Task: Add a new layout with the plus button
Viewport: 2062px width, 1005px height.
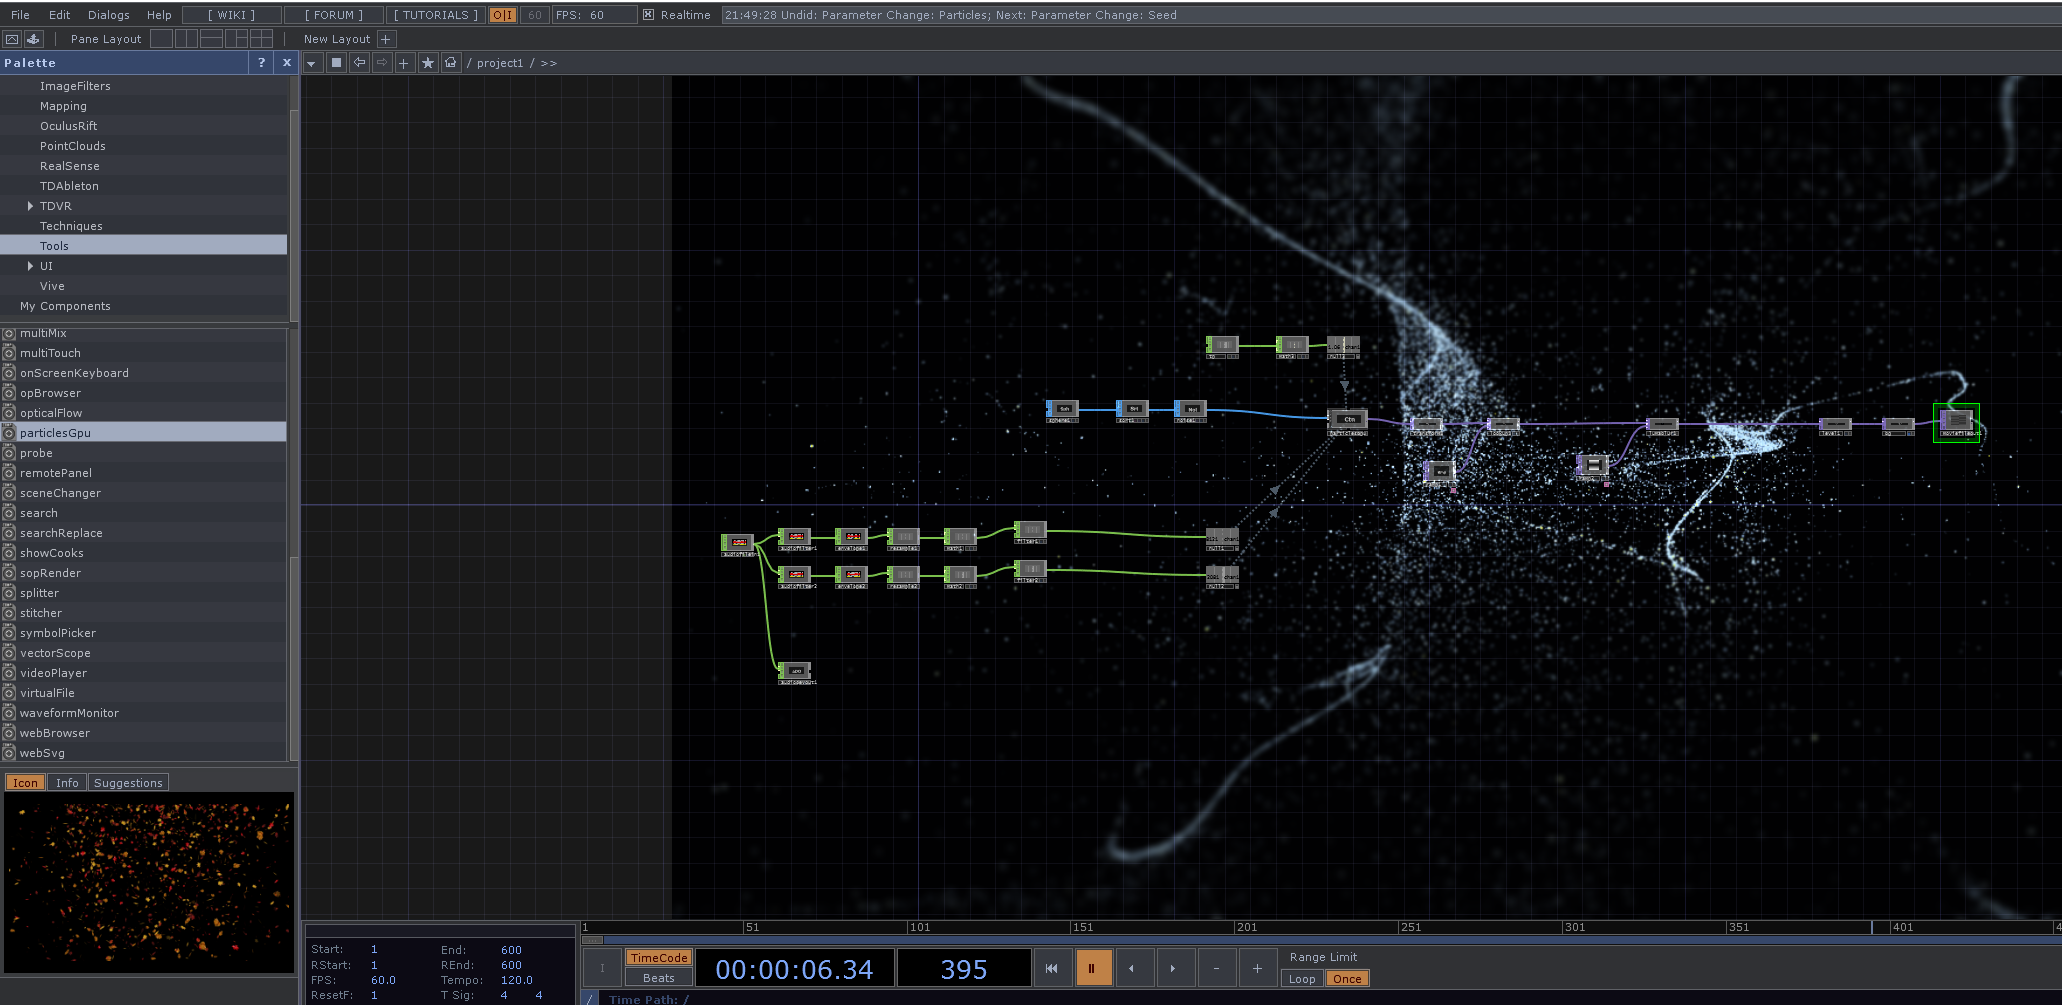Action: coord(386,39)
